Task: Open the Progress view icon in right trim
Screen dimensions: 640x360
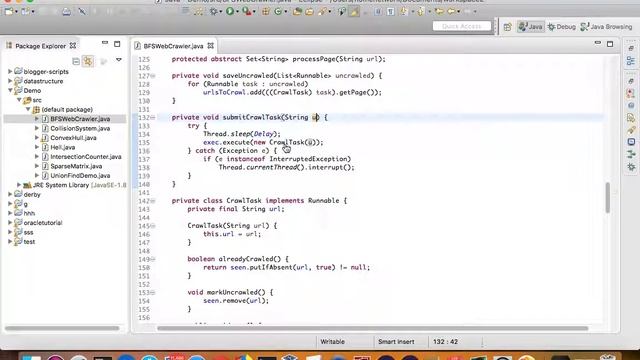Action: (x=631, y=154)
